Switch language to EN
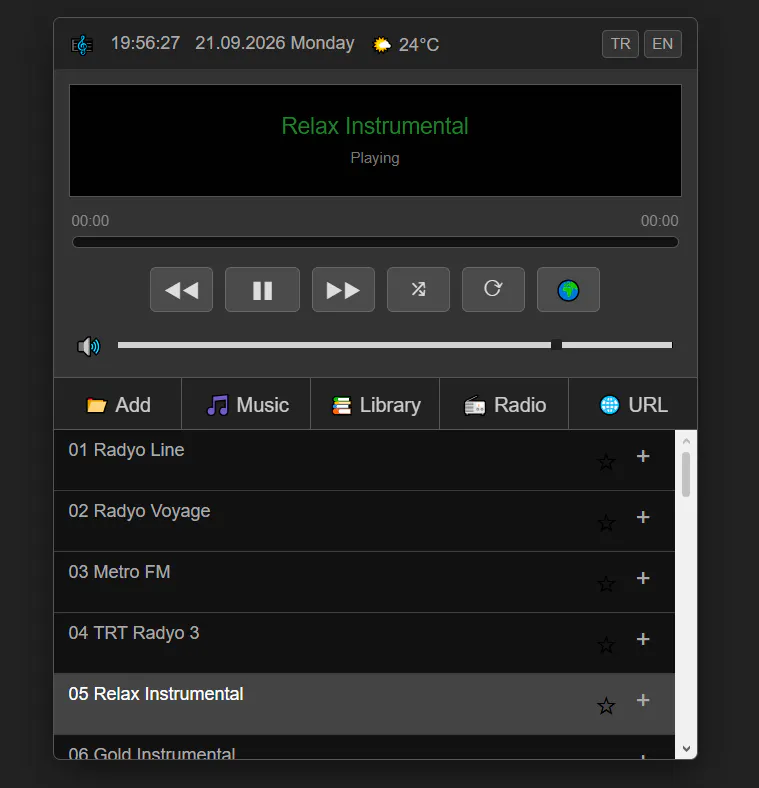Image resolution: width=759 pixels, height=788 pixels. pos(662,44)
